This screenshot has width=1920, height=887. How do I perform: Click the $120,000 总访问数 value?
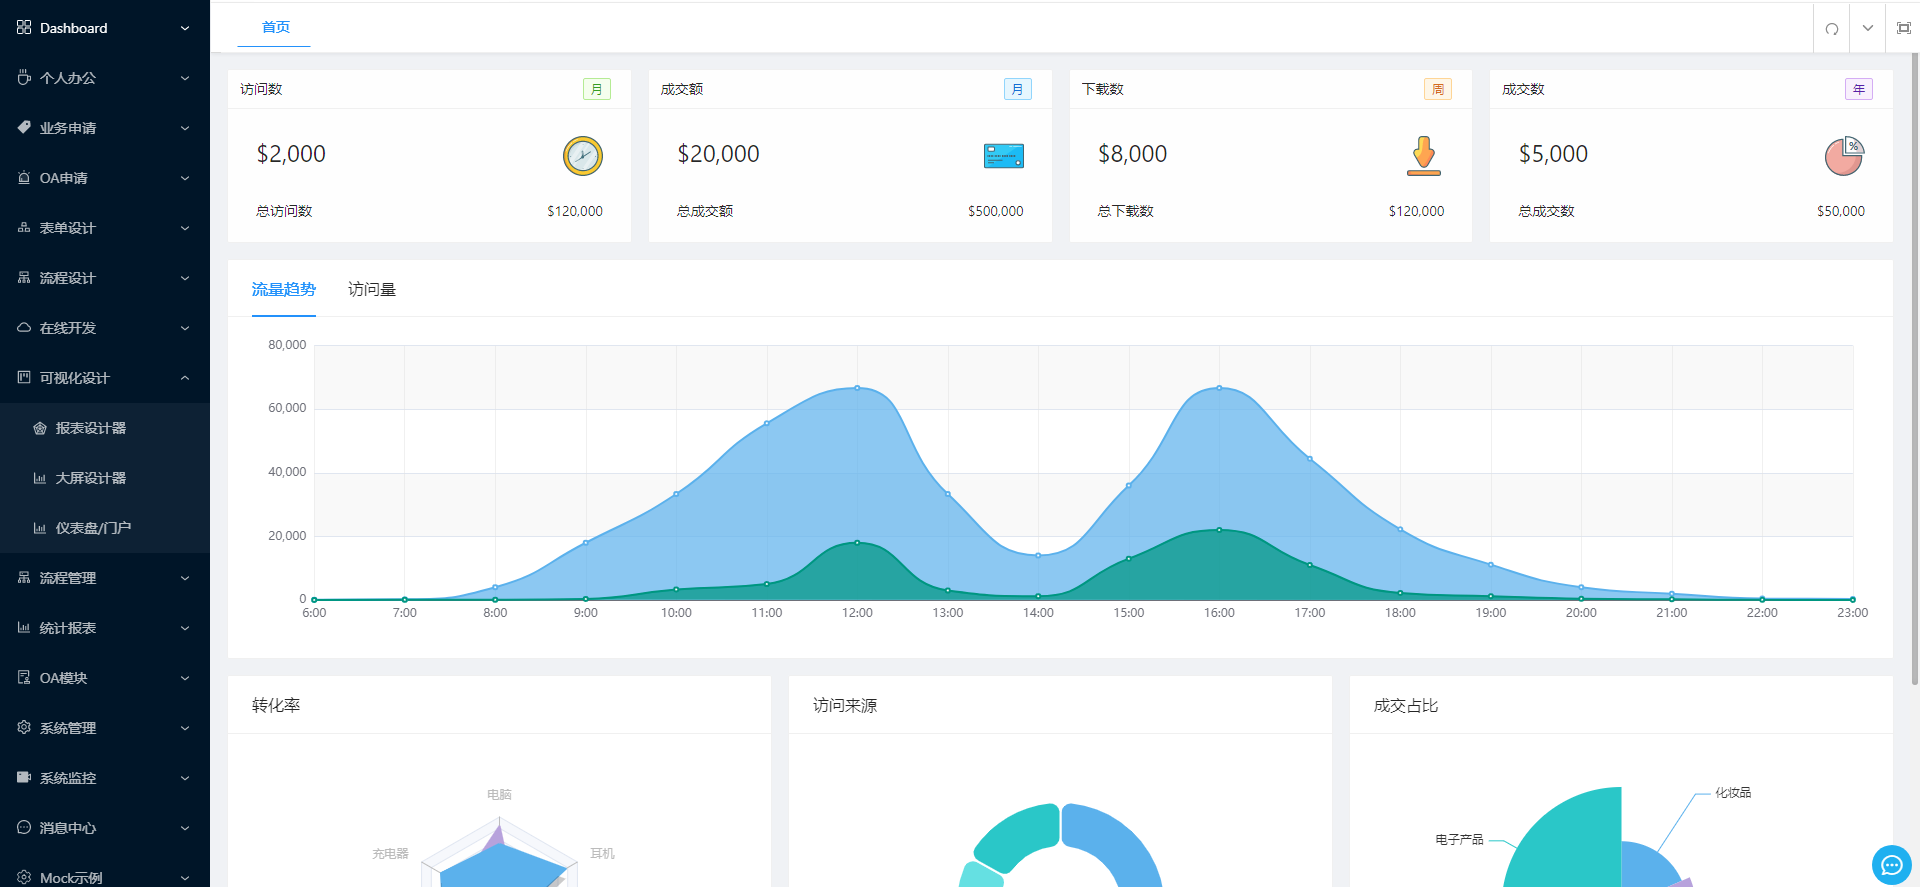(x=575, y=211)
